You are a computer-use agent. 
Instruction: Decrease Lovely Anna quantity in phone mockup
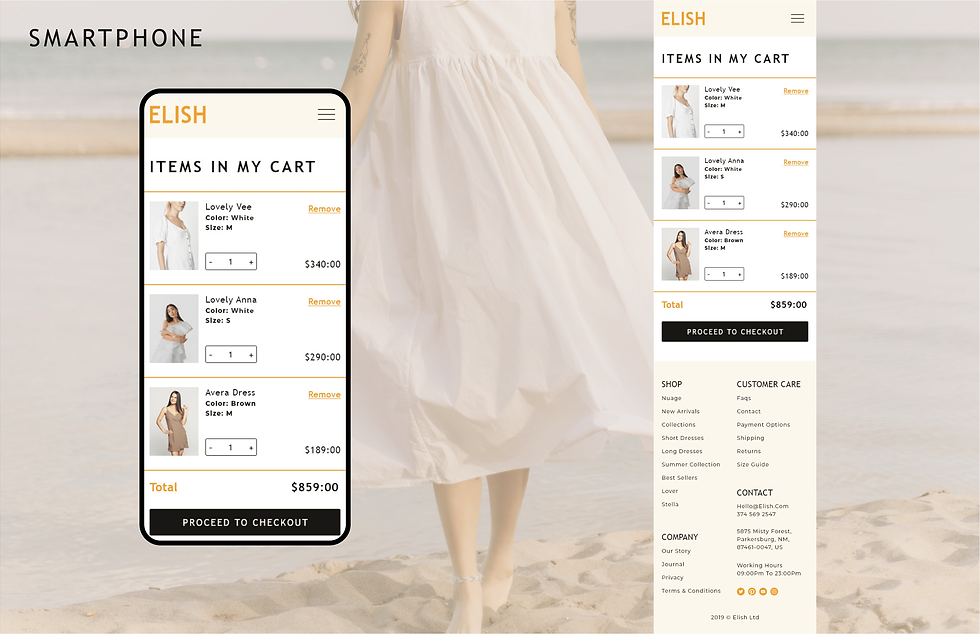pyautogui.click(x=211, y=355)
